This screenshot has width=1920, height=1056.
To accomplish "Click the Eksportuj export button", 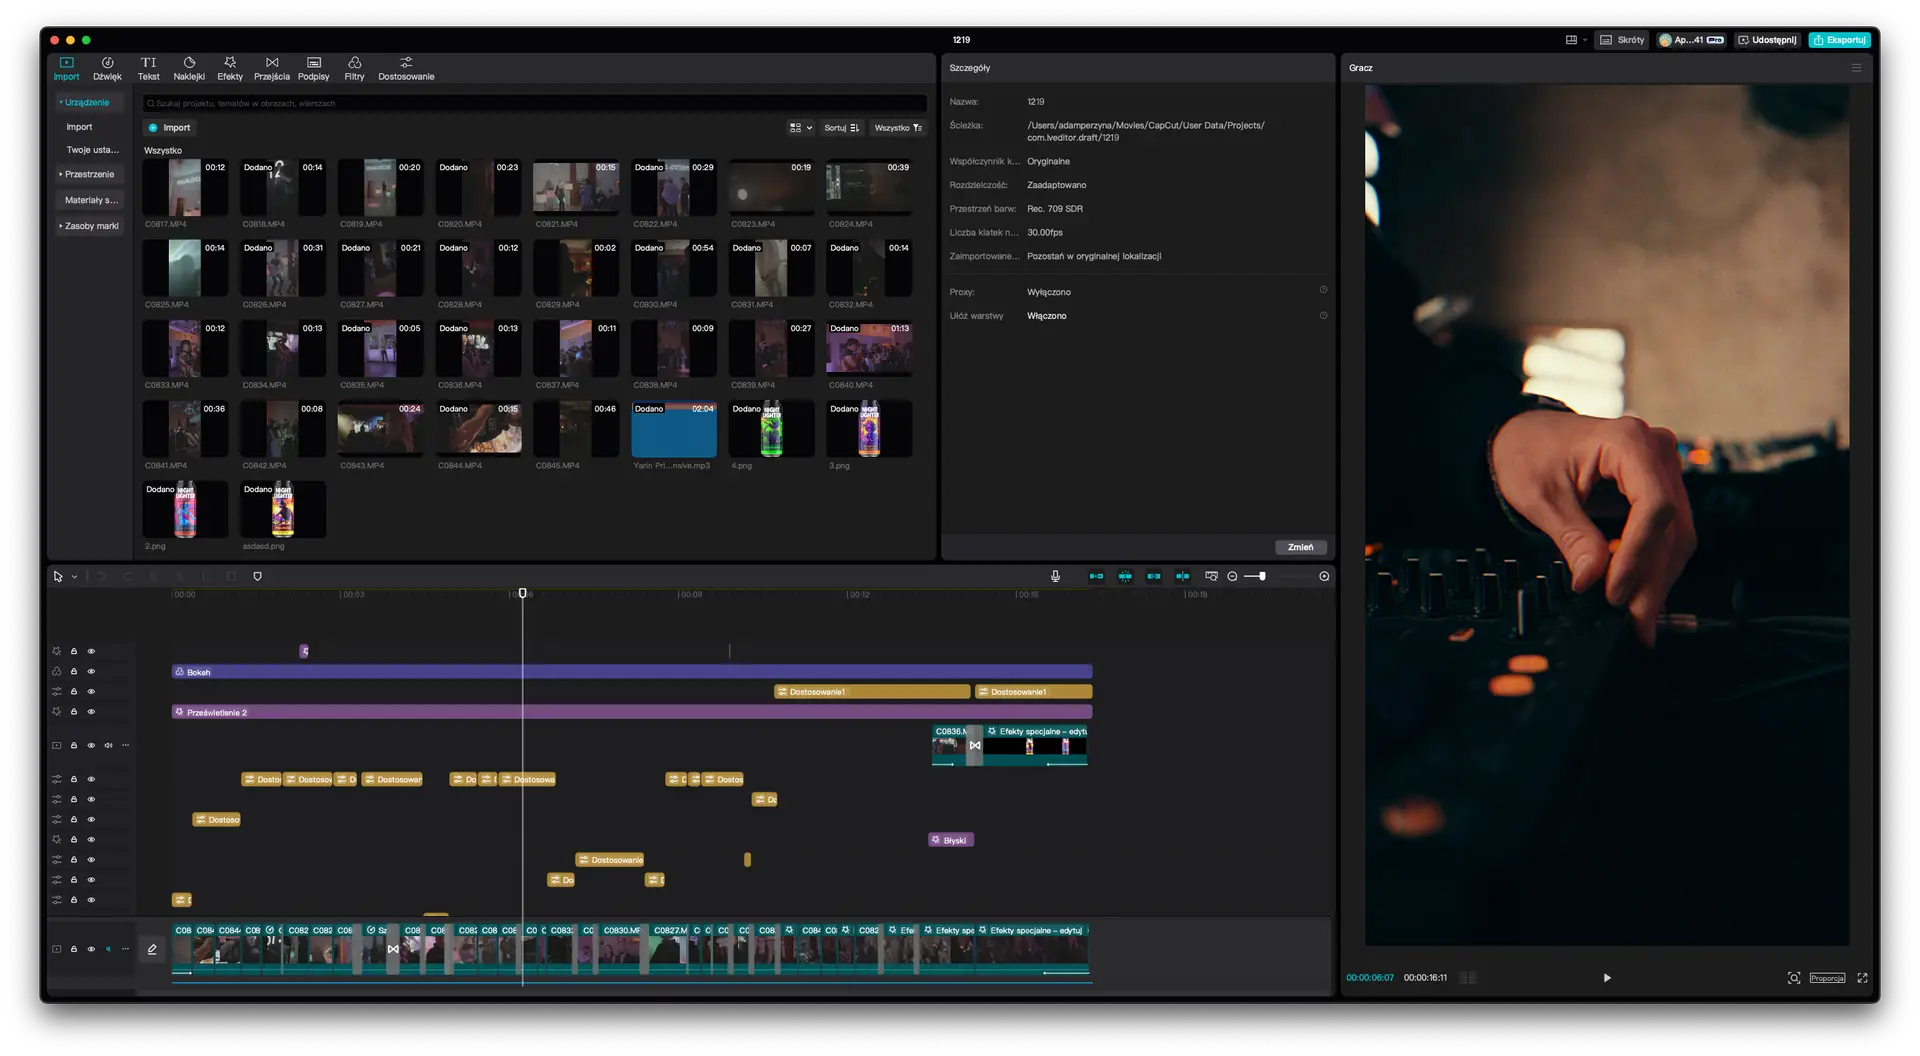I will click(x=1840, y=40).
